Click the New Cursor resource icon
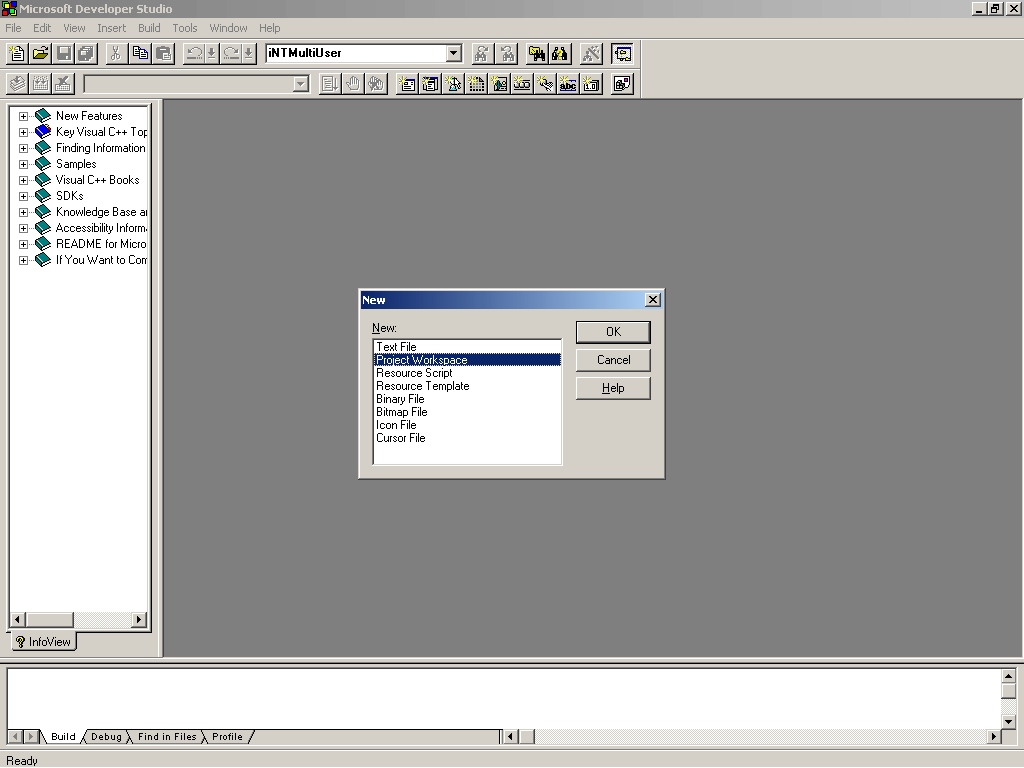The width and height of the screenshot is (1024, 768). pyautogui.click(x=453, y=84)
